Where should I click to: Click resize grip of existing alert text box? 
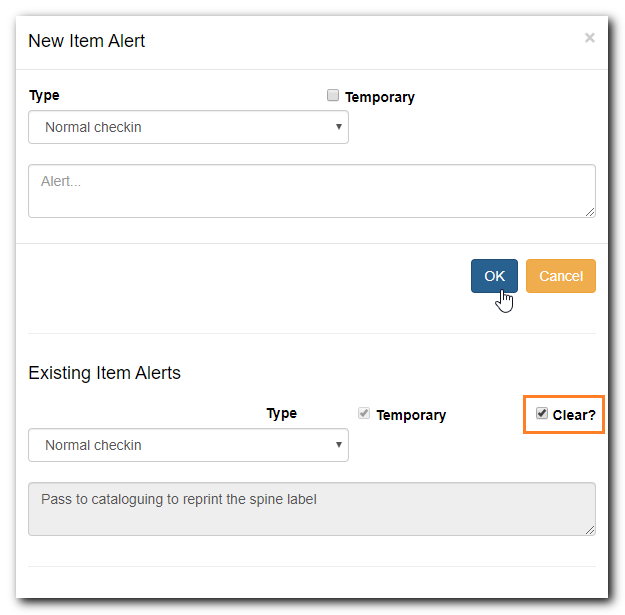(x=590, y=530)
